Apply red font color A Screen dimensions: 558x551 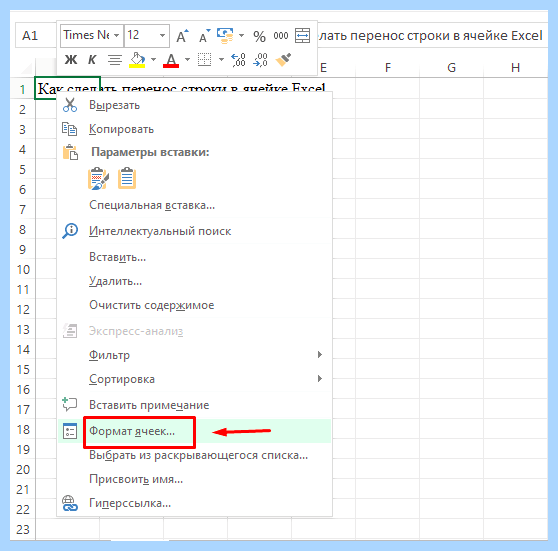tap(171, 60)
